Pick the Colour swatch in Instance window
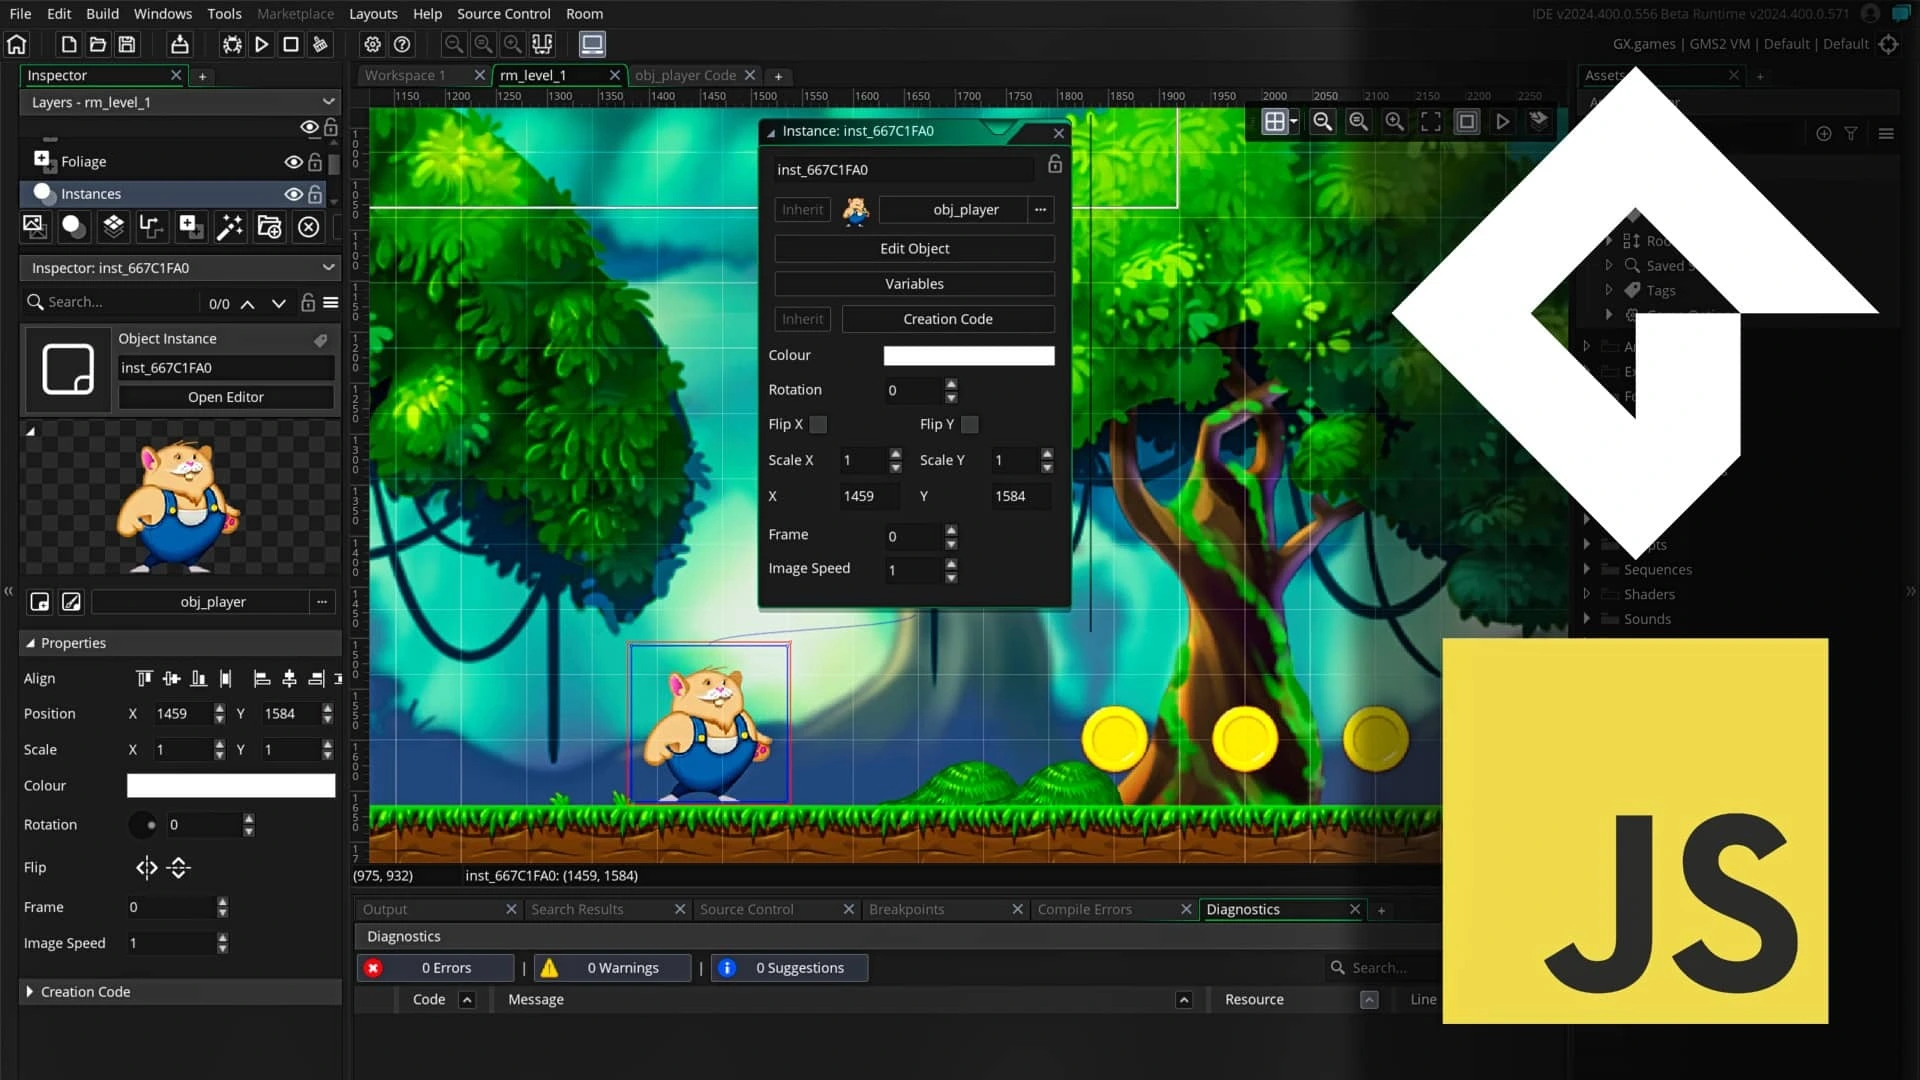Screen dimensions: 1920x1080 968,355
